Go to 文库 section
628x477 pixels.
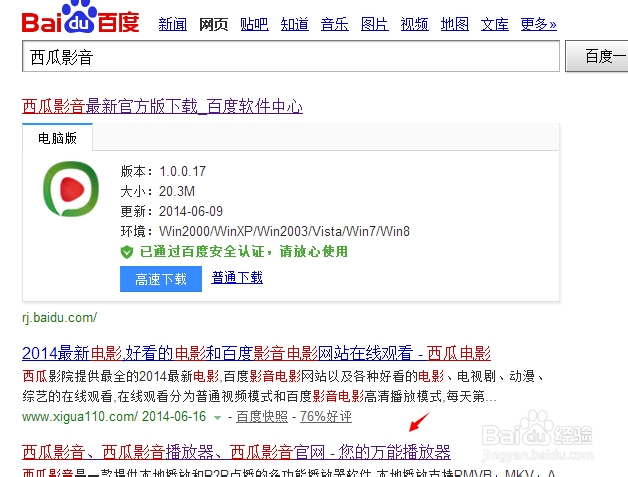495,24
